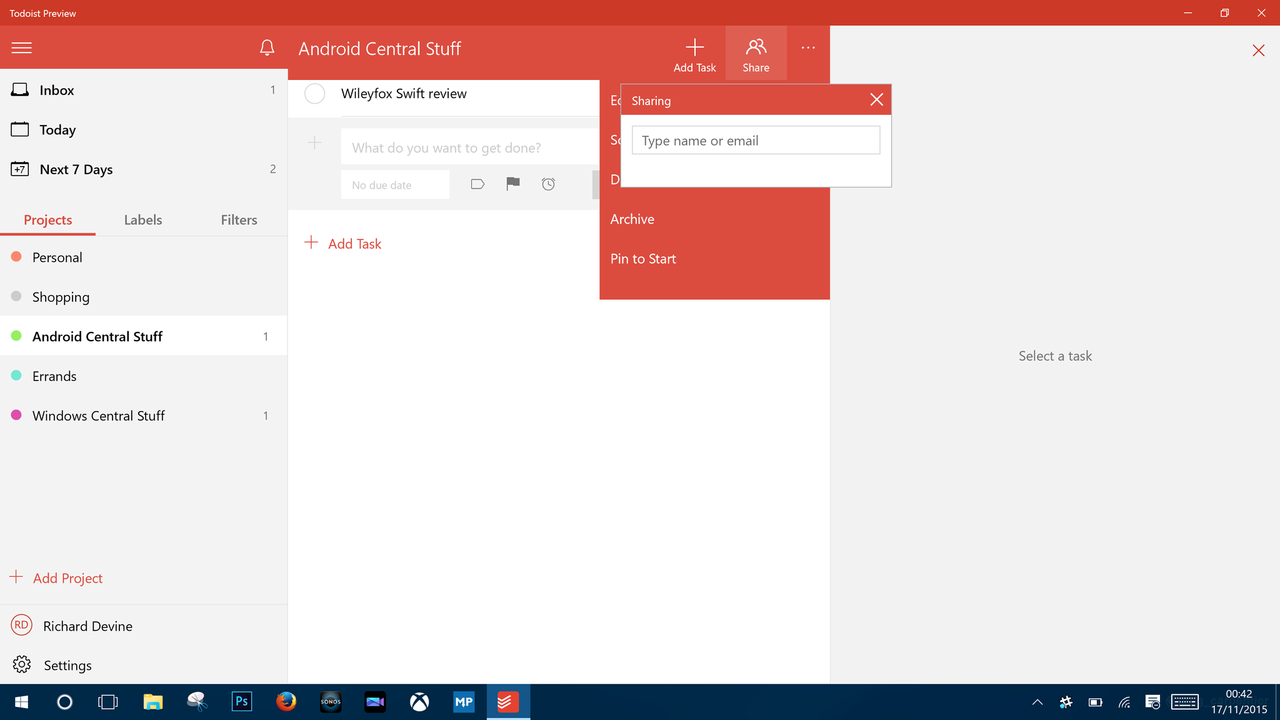Click the Todoist taskbar icon
The image size is (1280, 720).
508,702
